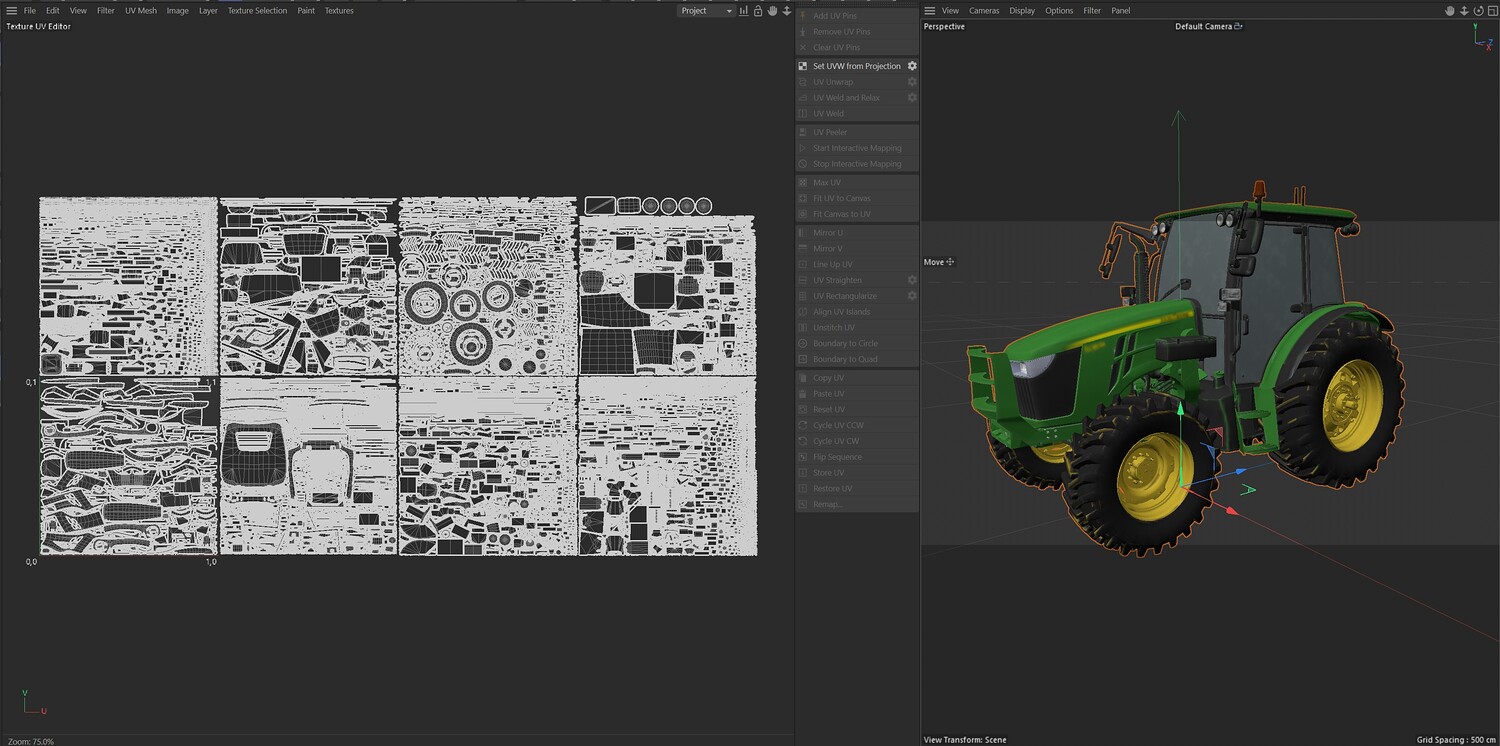This screenshot has height=746, width=1500.
Task: Click the Cycle UV CCW command
Action: (x=857, y=425)
